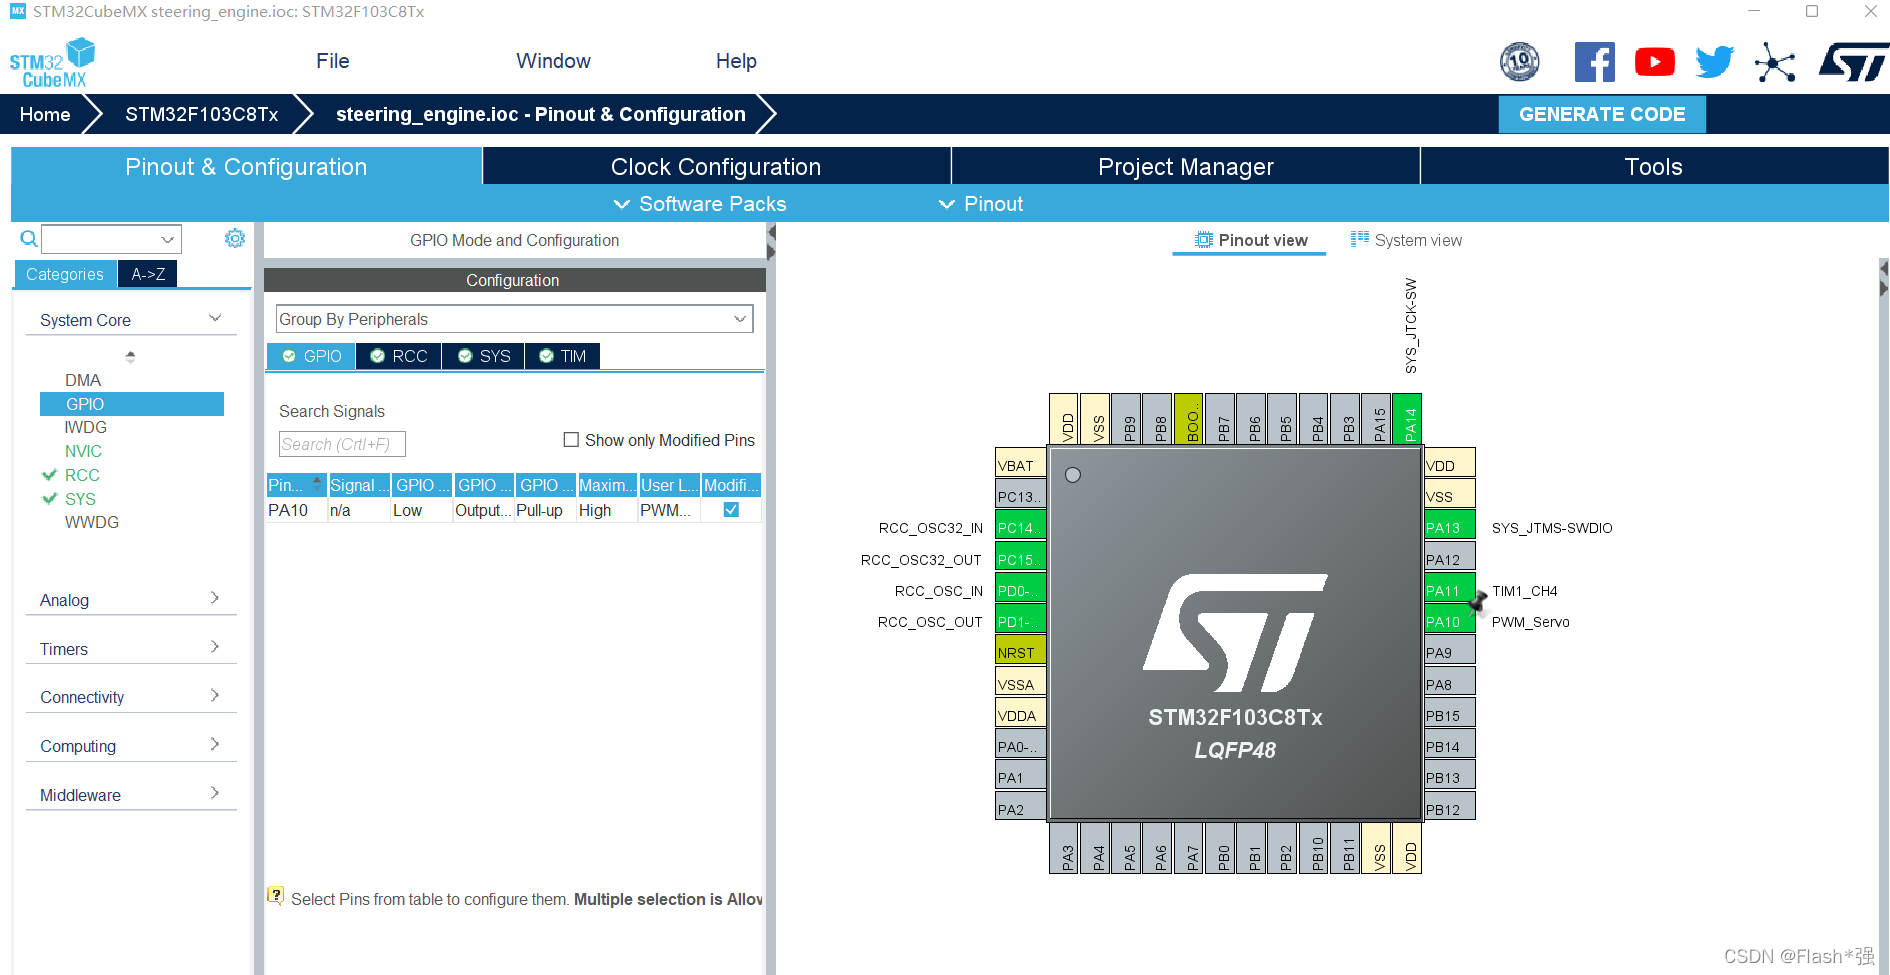Select IWDG in System Core list
This screenshot has height=975, width=1890.
[85, 427]
